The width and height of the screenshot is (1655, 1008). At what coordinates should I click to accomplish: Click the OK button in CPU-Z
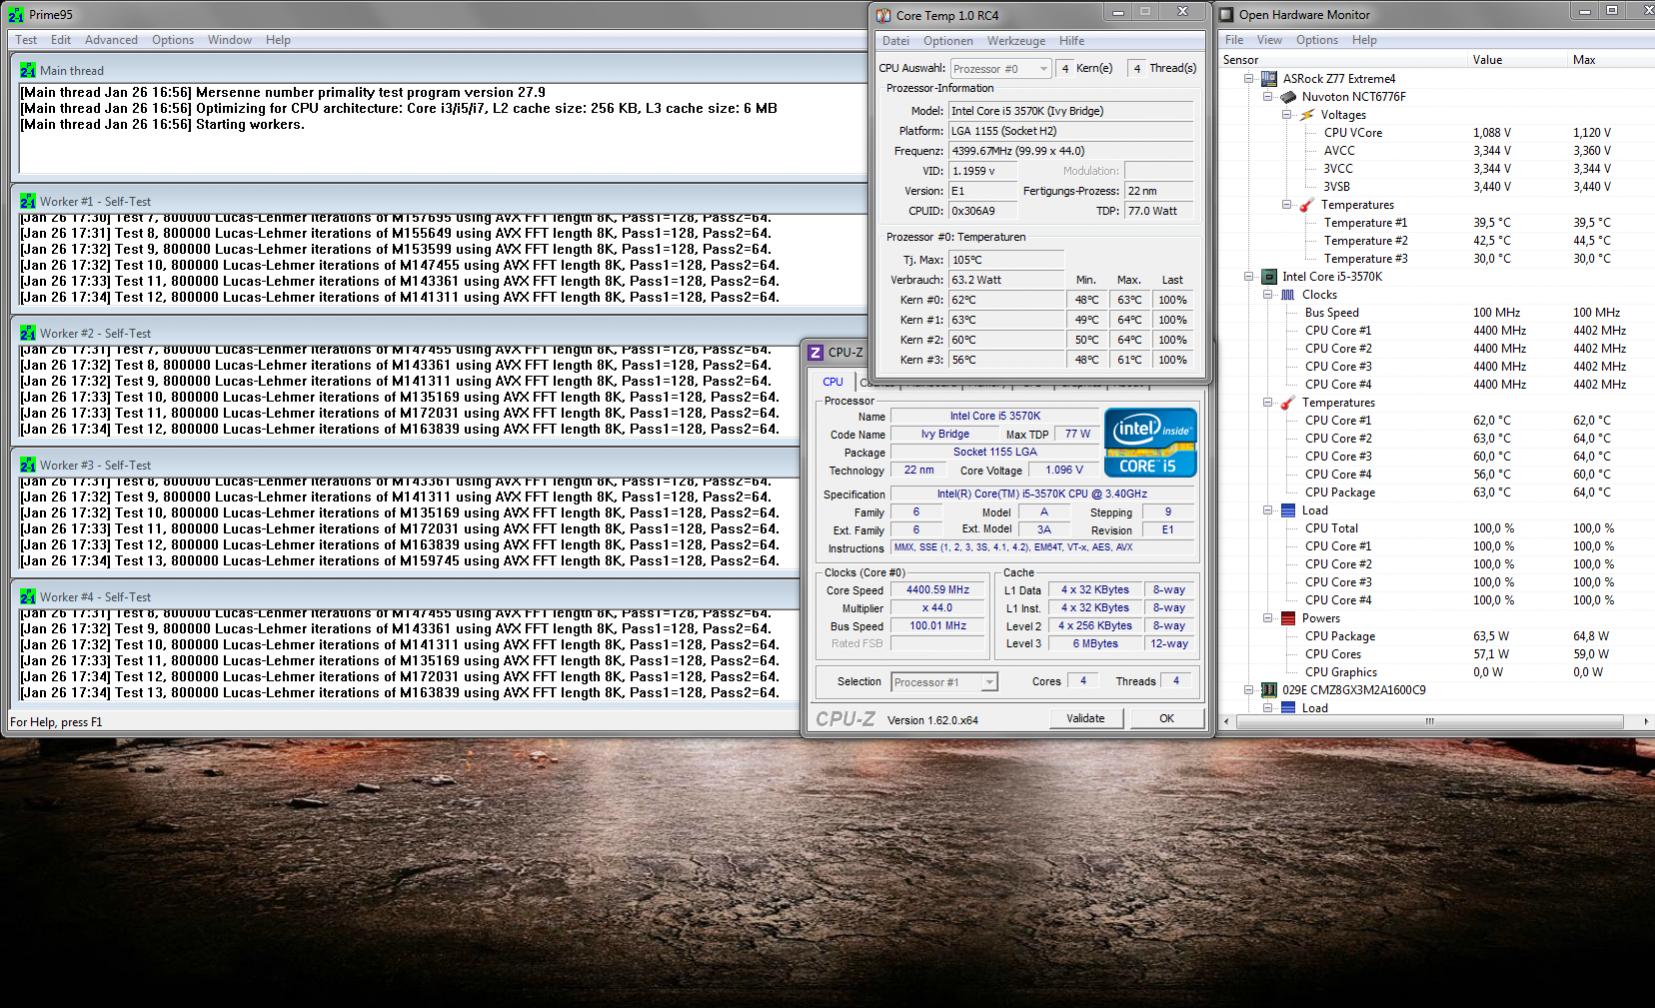1167,718
